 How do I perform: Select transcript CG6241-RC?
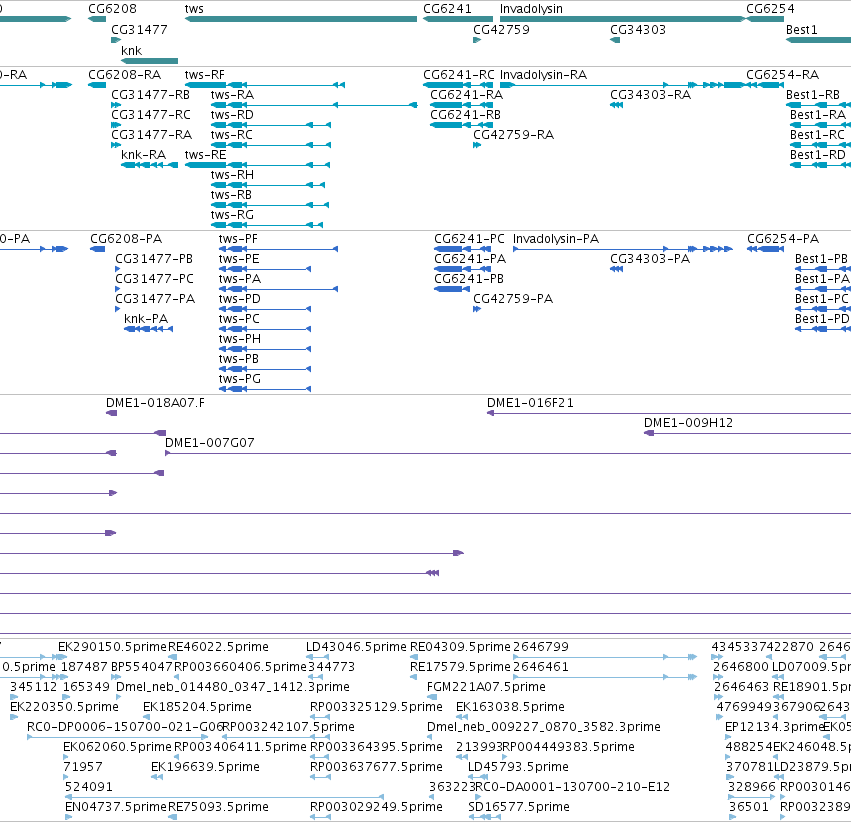tap(458, 85)
